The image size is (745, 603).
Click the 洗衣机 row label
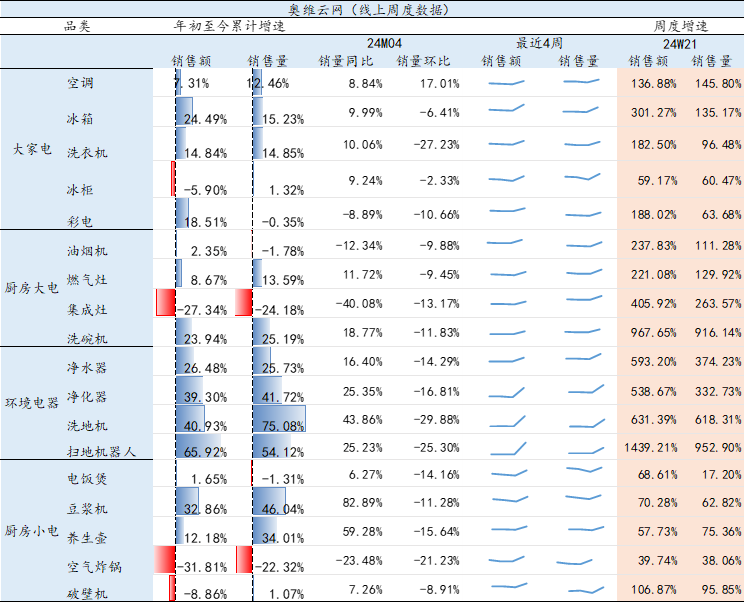(87, 153)
